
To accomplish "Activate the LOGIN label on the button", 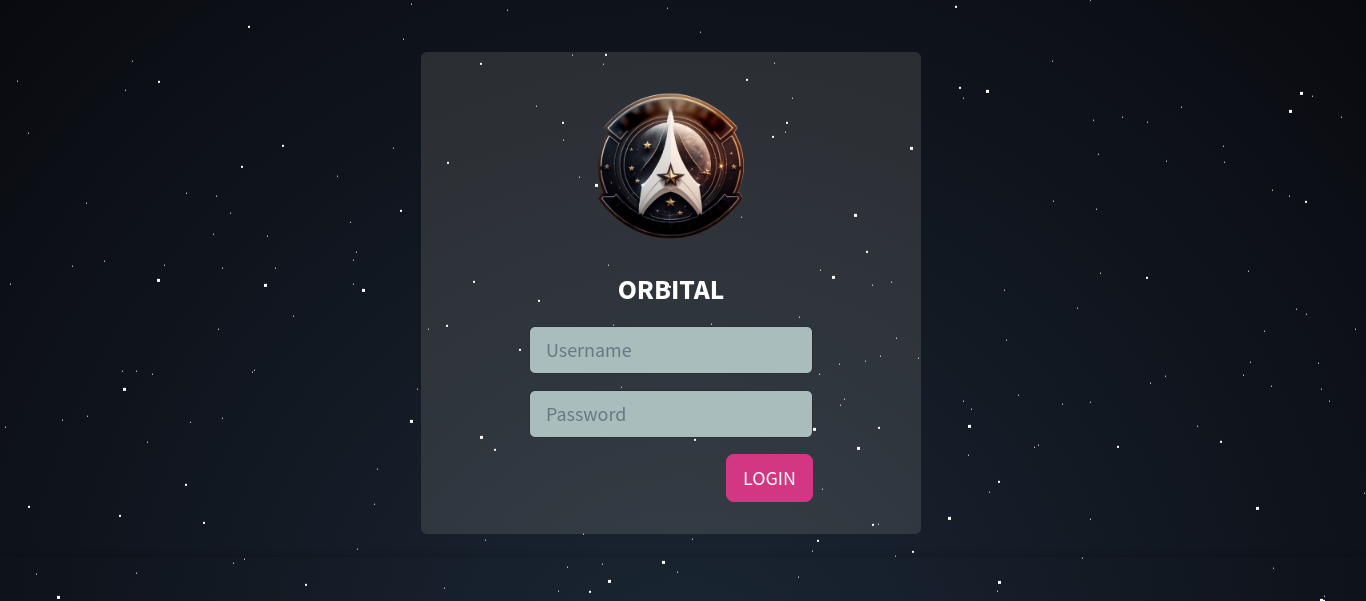I will [769, 478].
